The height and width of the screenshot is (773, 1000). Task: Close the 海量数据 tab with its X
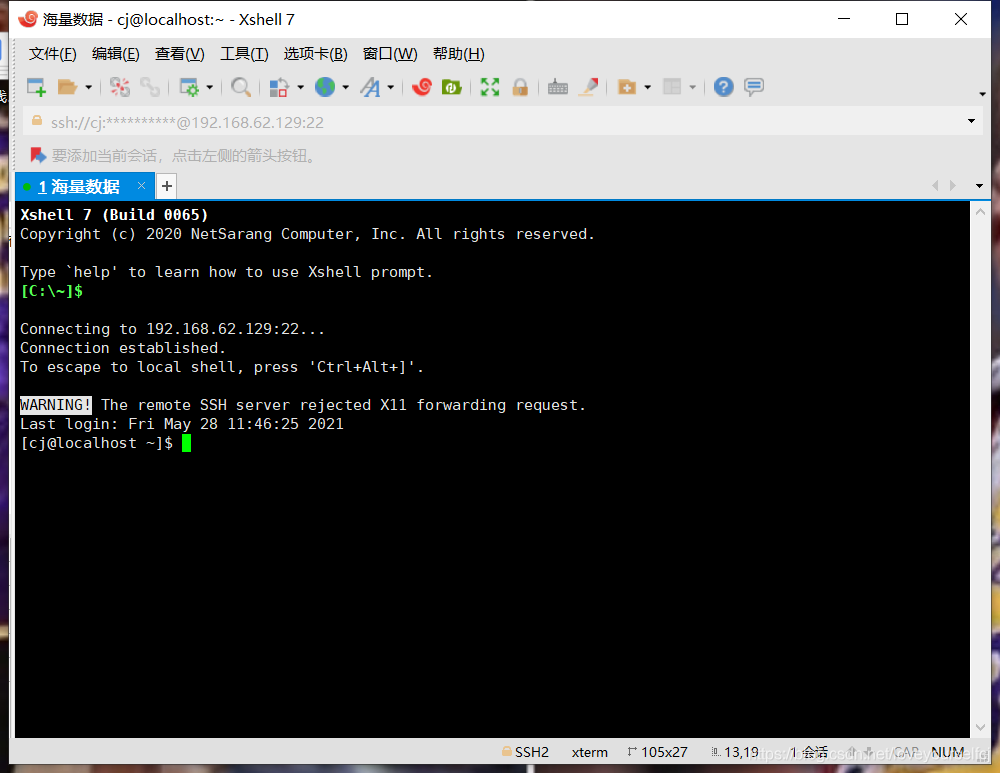click(x=142, y=186)
